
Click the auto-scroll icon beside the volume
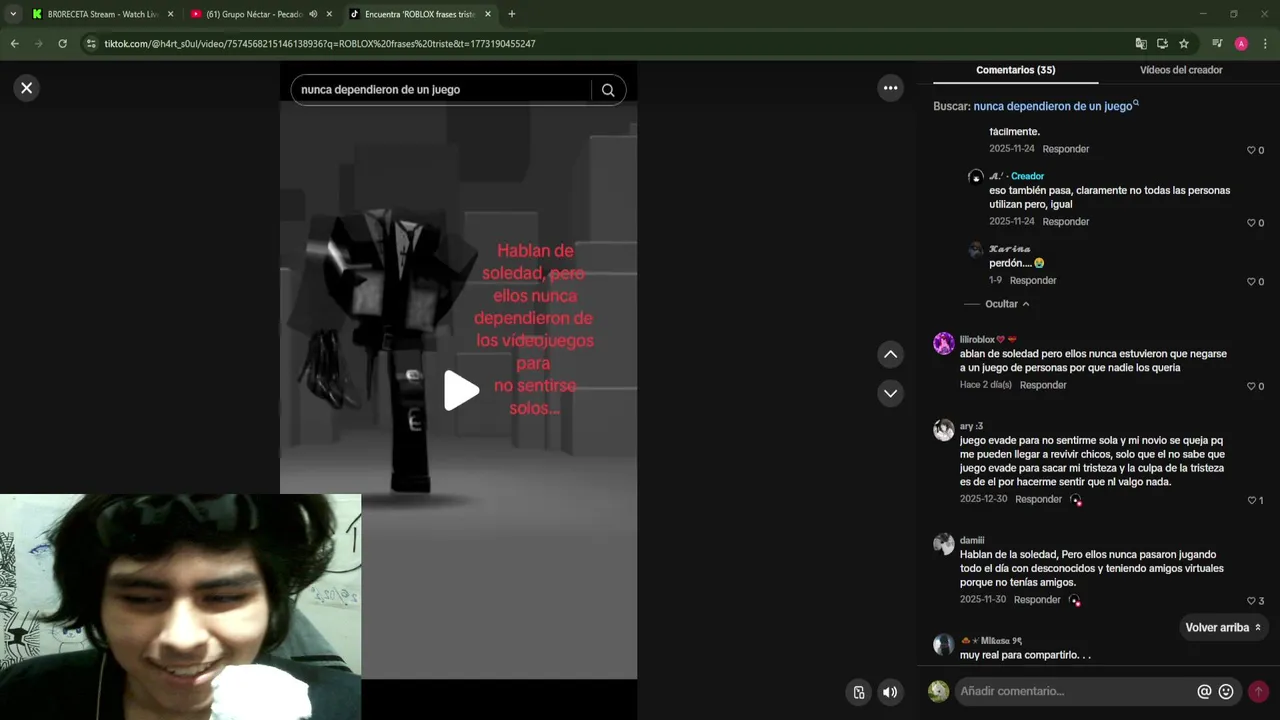point(859,692)
